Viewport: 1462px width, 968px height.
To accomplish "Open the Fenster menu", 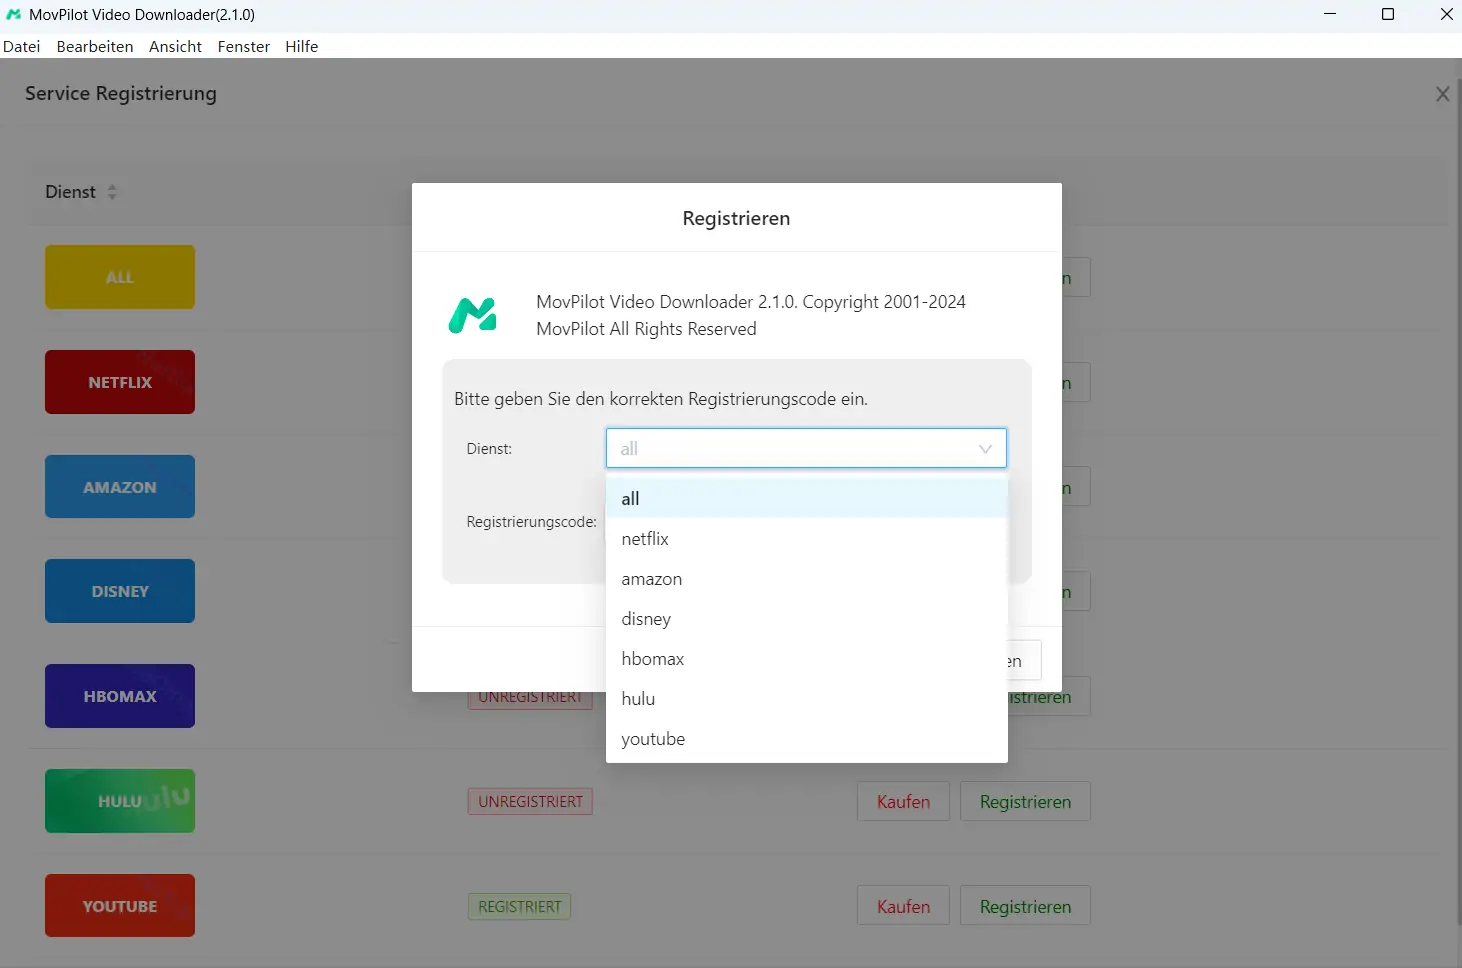I will click(x=244, y=46).
